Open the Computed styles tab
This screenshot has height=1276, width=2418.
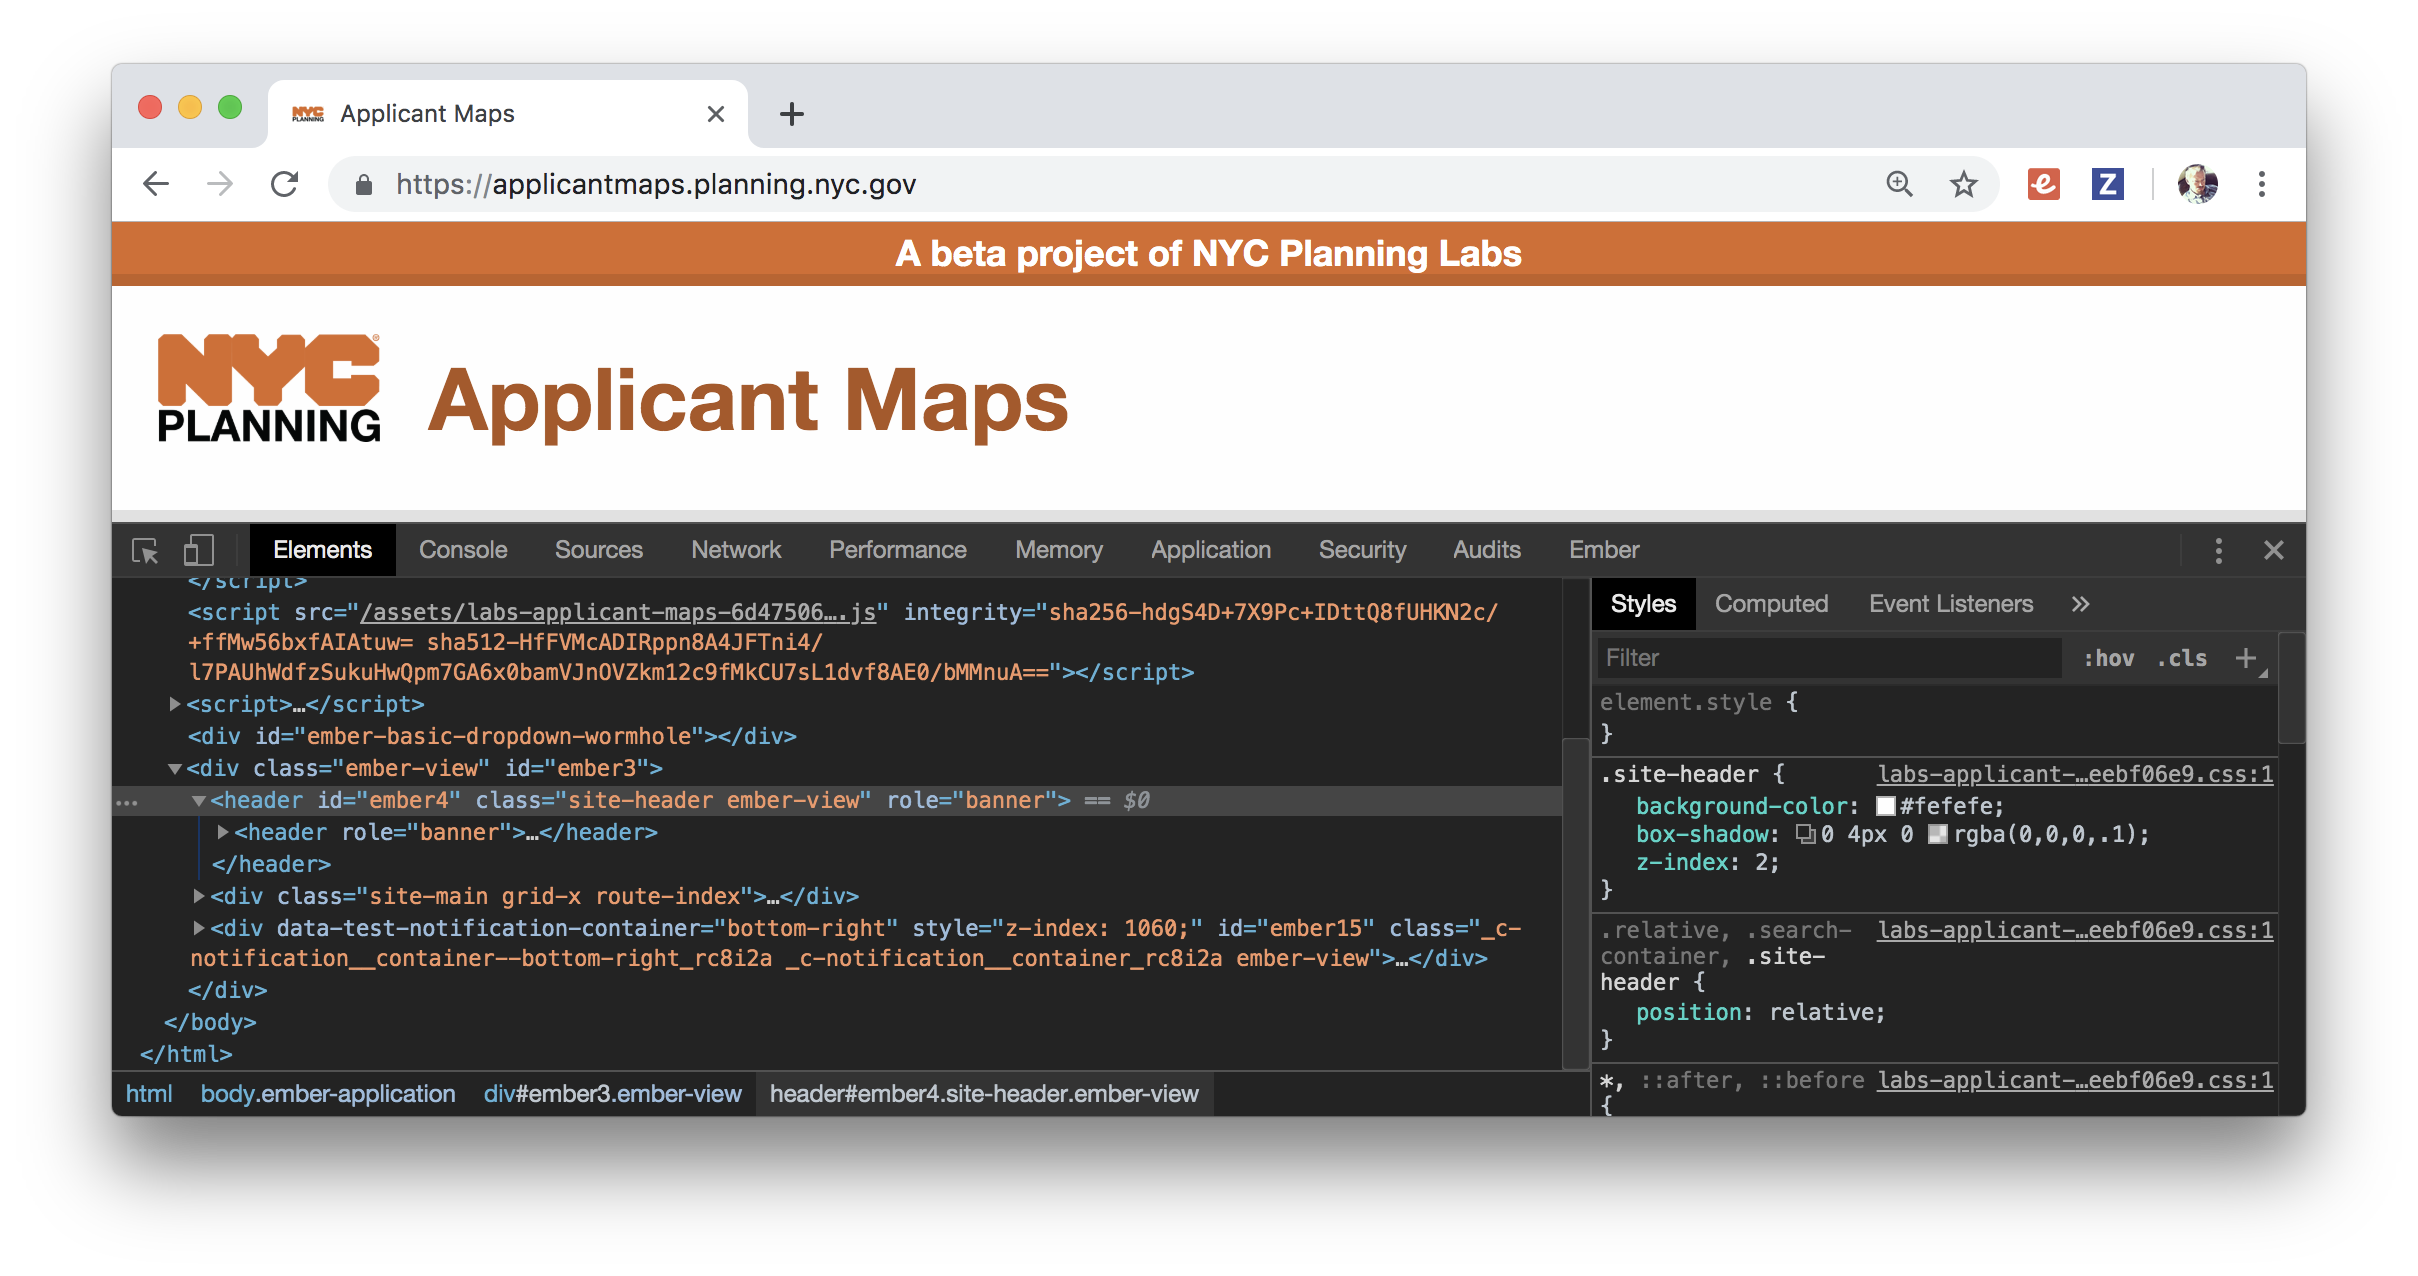point(1771,604)
